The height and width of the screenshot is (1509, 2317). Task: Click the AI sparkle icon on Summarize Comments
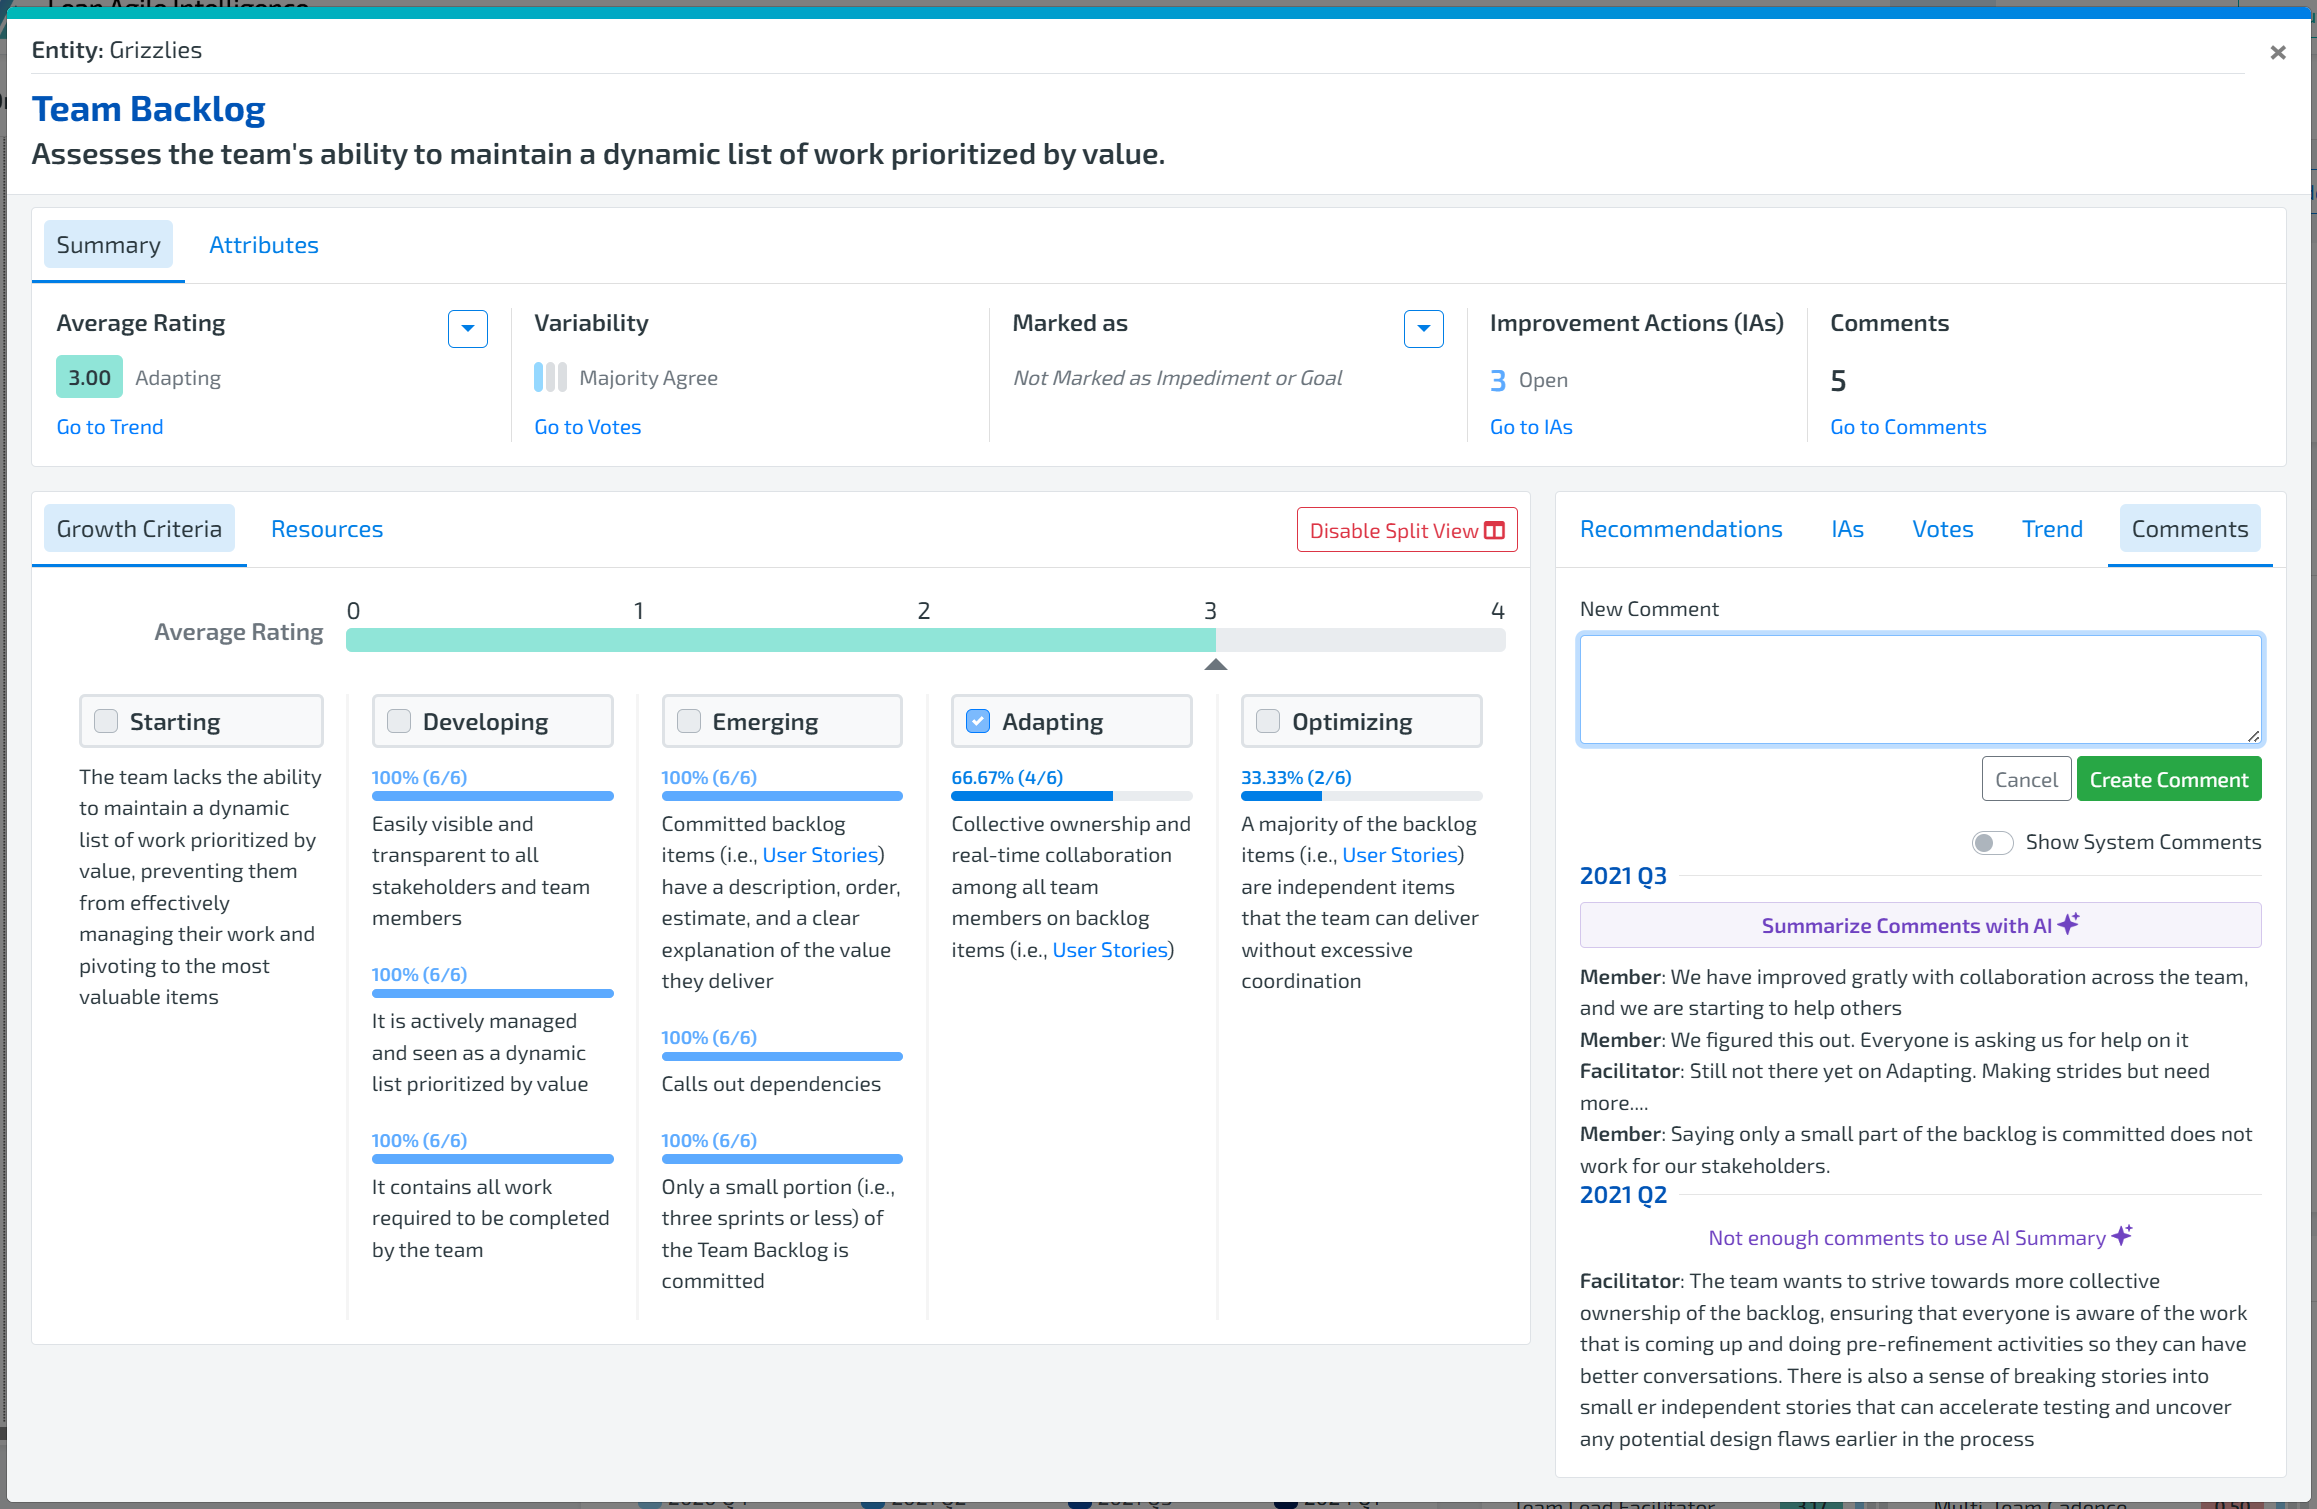(2069, 923)
